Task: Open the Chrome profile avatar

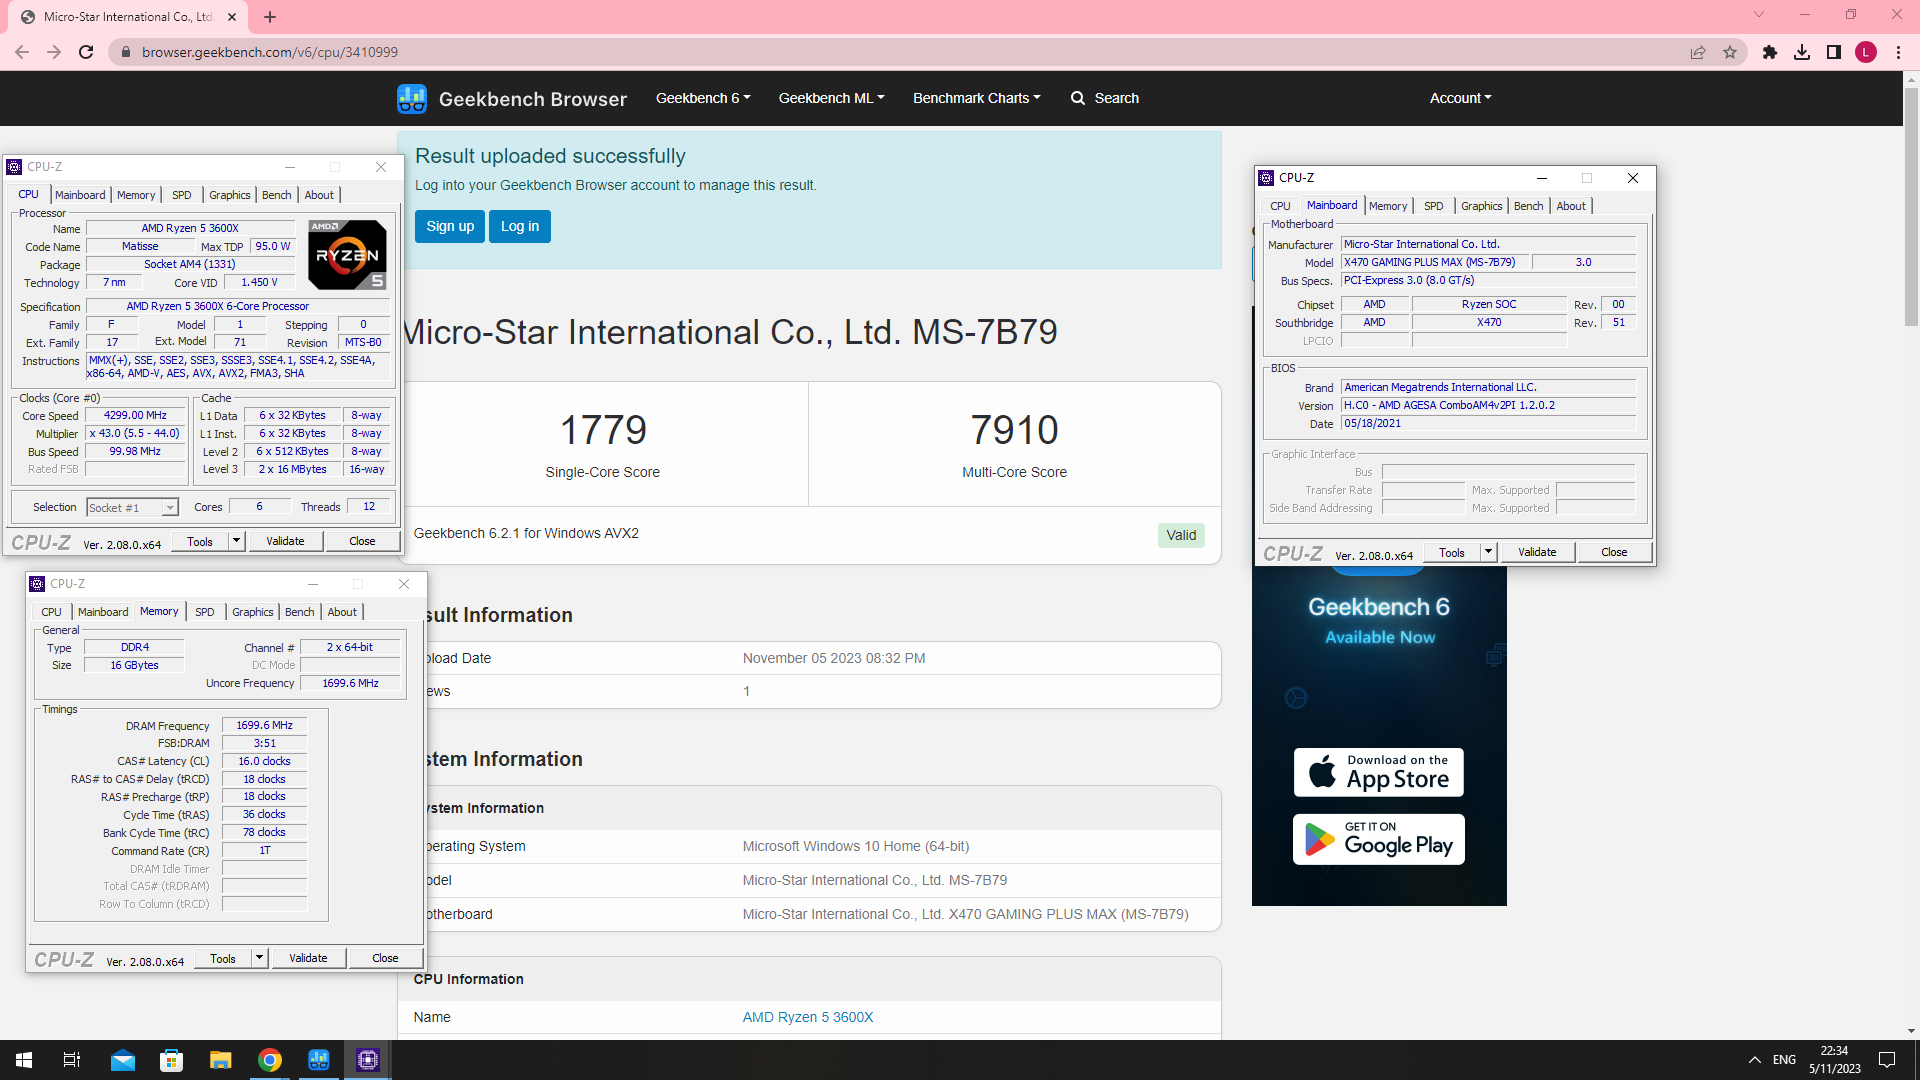Action: (x=1866, y=52)
